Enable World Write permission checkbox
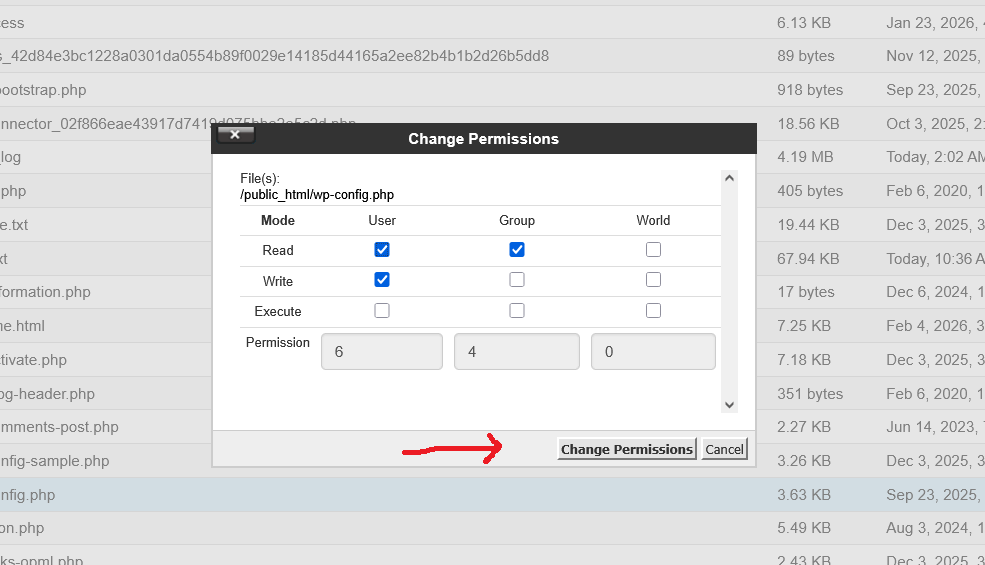Image resolution: width=985 pixels, height=565 pixels. [x=653, y=280]
